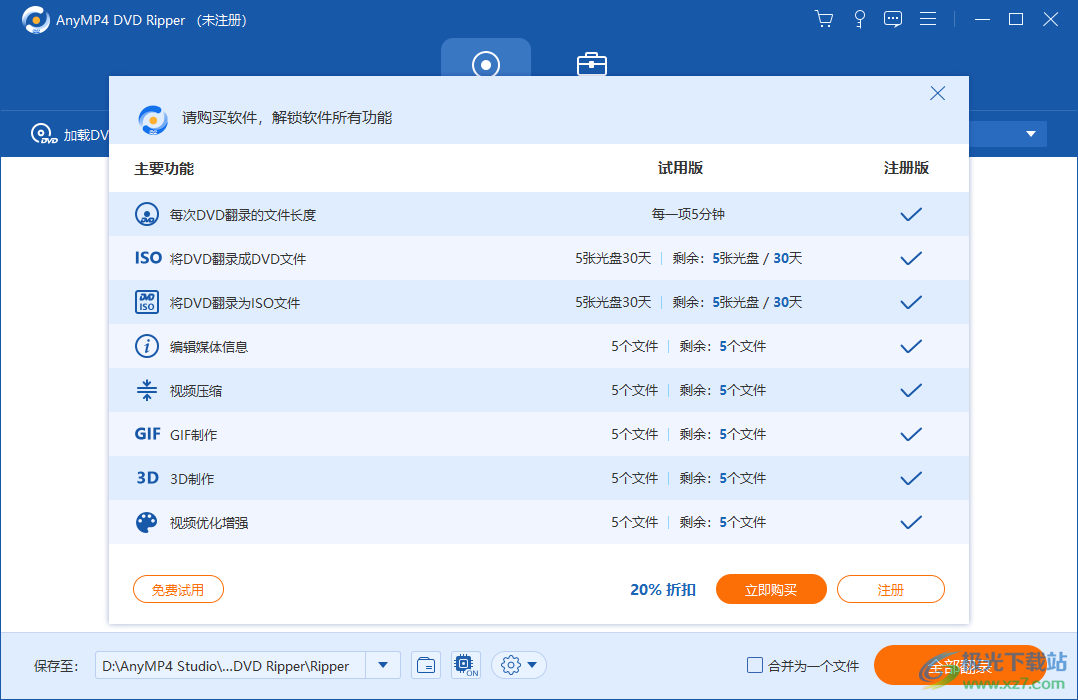Click the DVD rip length feature icon

pyautogui.click(x=146, y=215)
